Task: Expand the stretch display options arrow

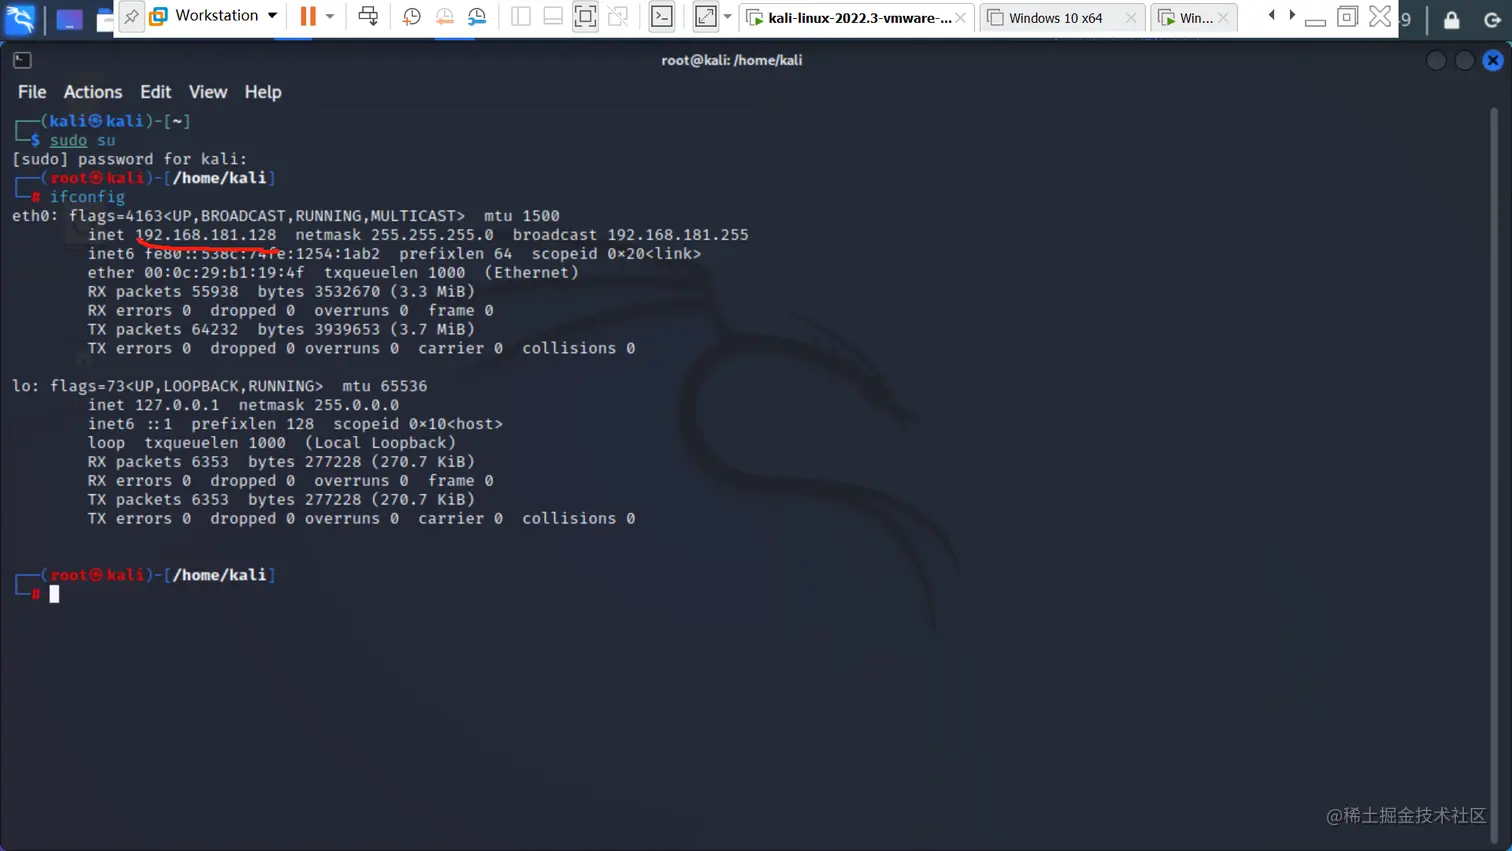Action: click(x=727, y=16)
